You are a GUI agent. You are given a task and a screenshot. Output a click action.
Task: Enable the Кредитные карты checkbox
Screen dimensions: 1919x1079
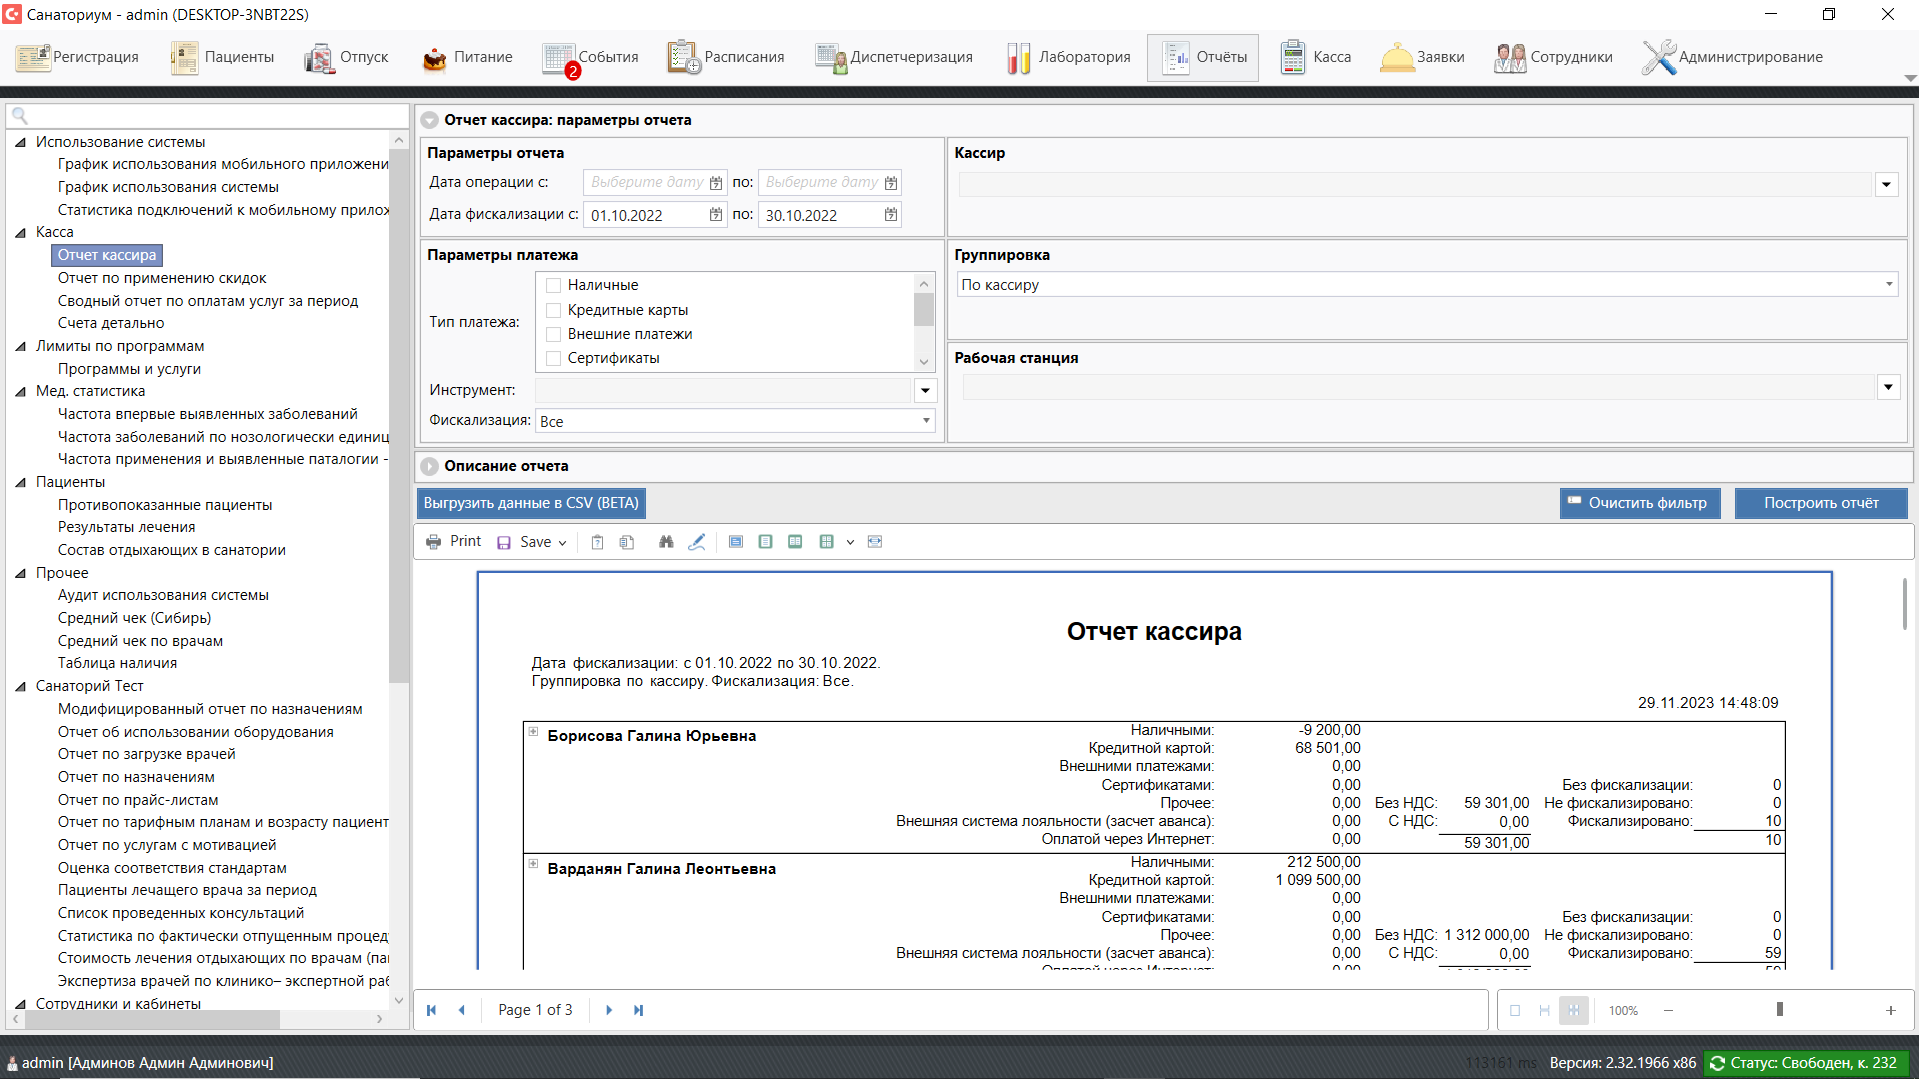554,310
